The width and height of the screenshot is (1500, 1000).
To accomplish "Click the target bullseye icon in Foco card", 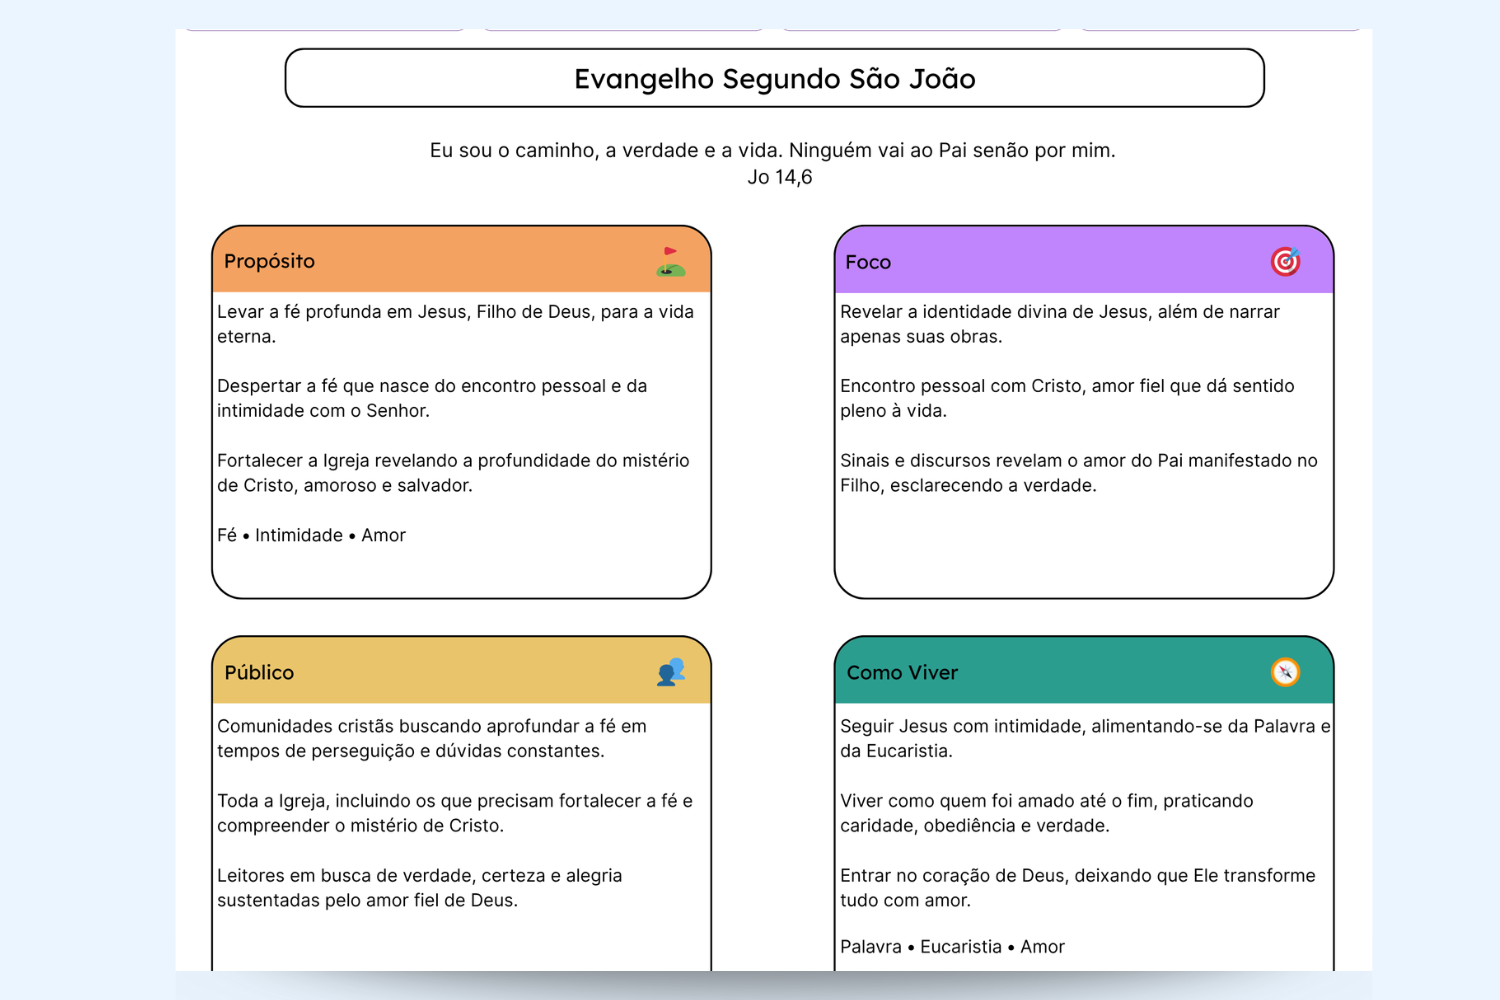I will [x=1285, y=262].
